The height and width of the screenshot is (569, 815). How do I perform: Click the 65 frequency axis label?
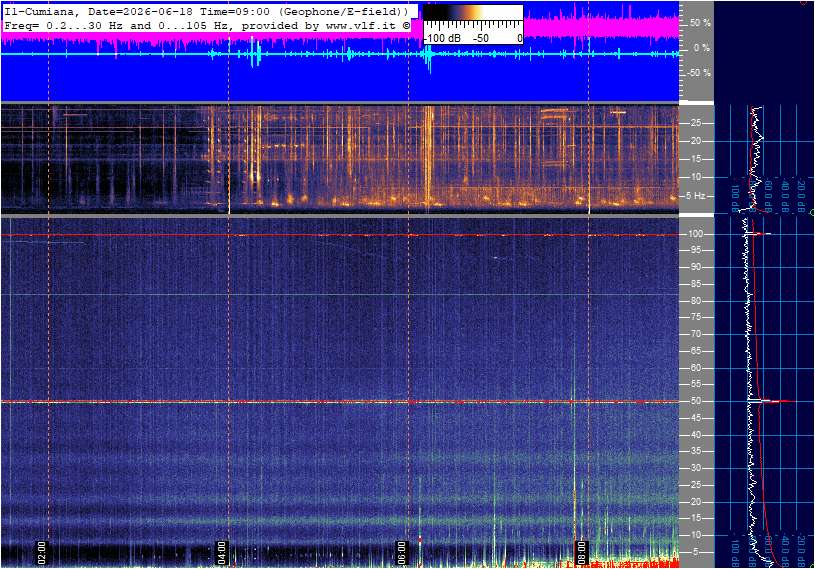coord(695,351)
